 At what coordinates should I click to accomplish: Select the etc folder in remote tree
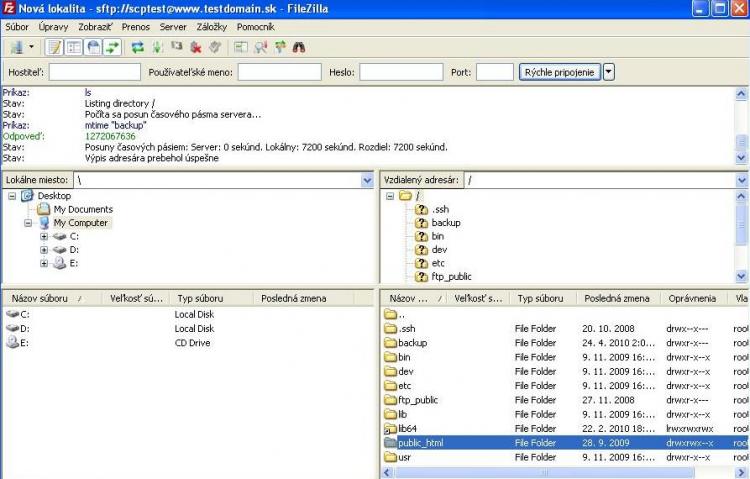[x=438, y=263]
